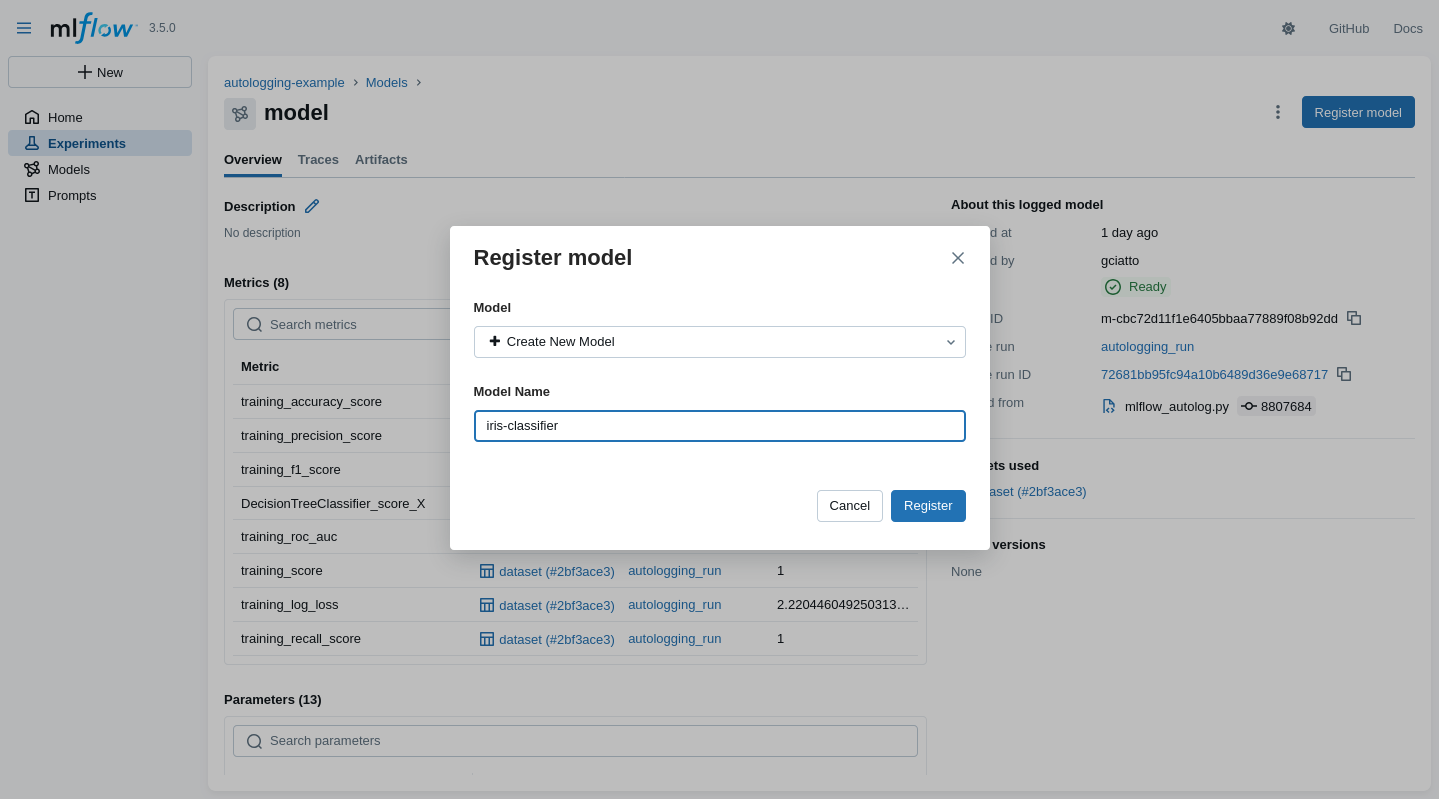
Task: Click the Model Name input field
Action: [x=719, y=426]
